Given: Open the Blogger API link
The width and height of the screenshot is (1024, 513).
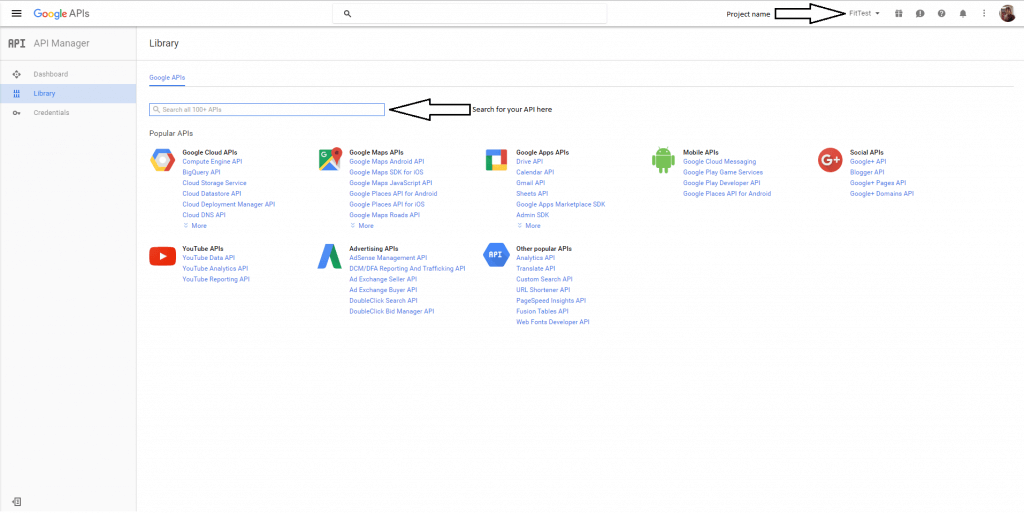Looking at the screenshot, I should pyautogui.click(x=867, y=172).
